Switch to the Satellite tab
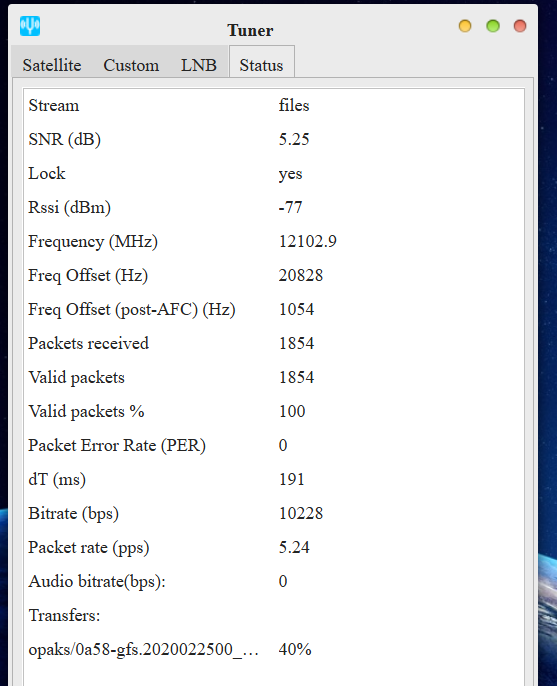This screenshot has width=557, height=686. pyautogui.click(x=52, y=65)
